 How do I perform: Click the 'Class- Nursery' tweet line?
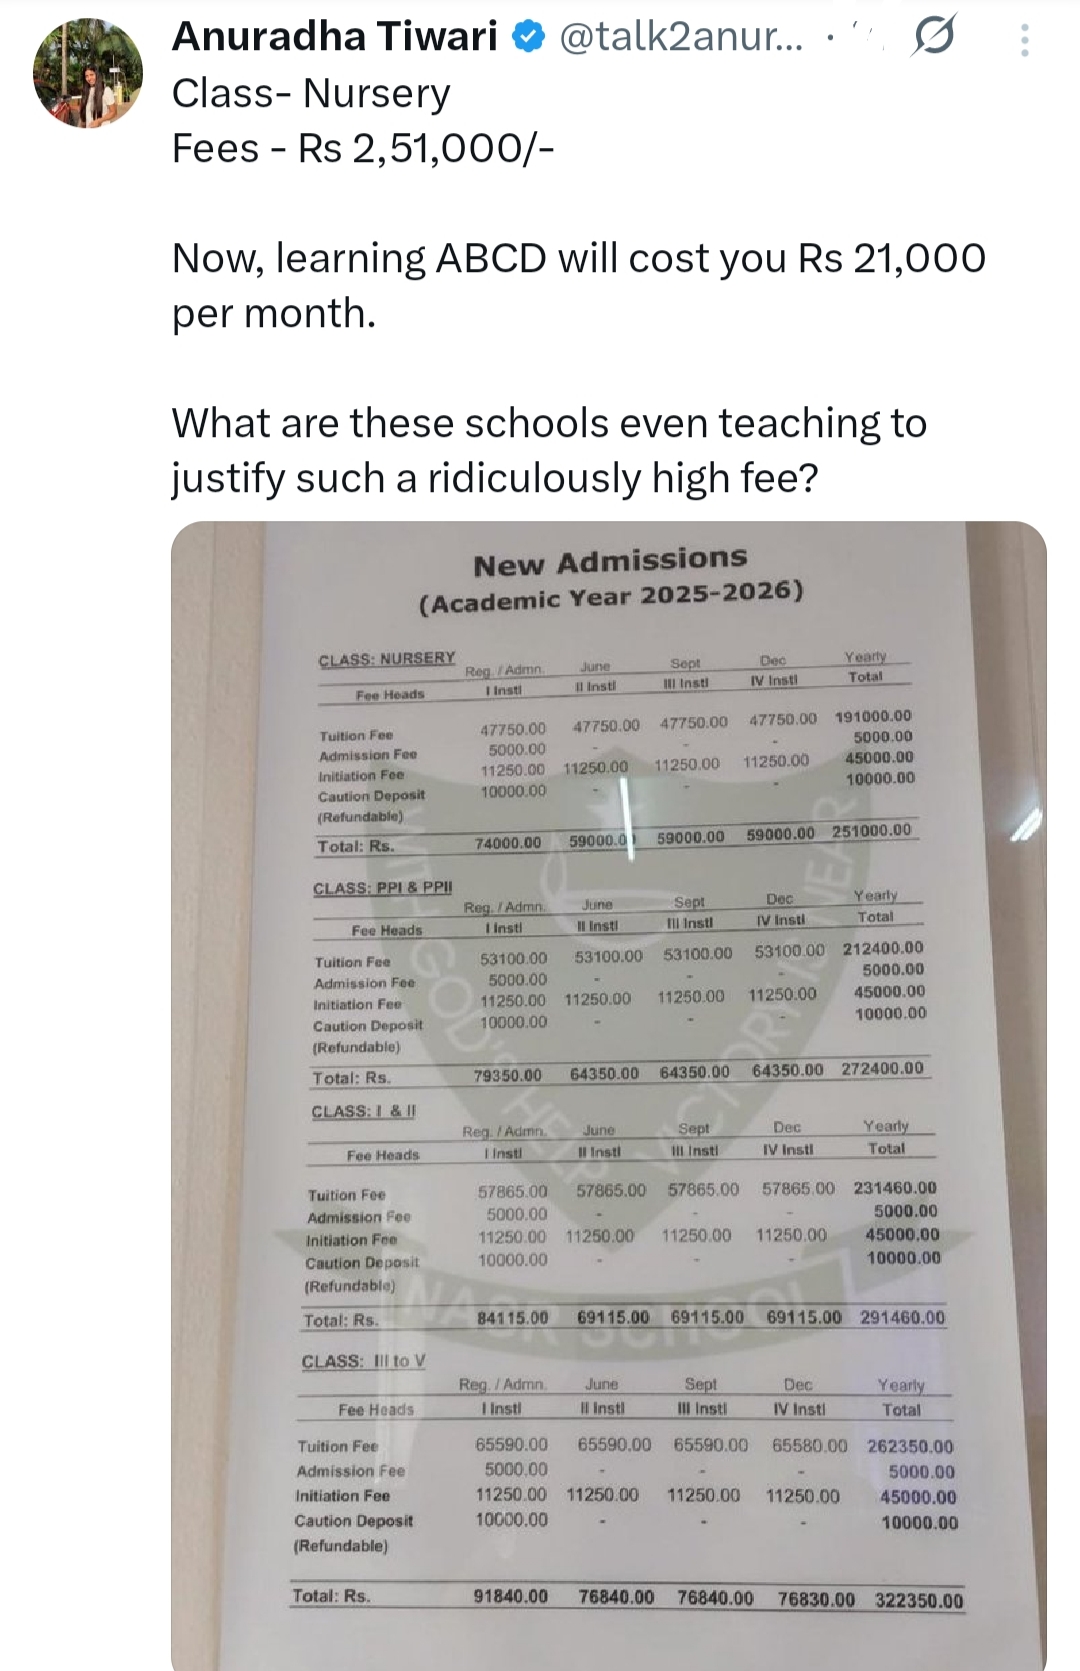pos(311,93)
